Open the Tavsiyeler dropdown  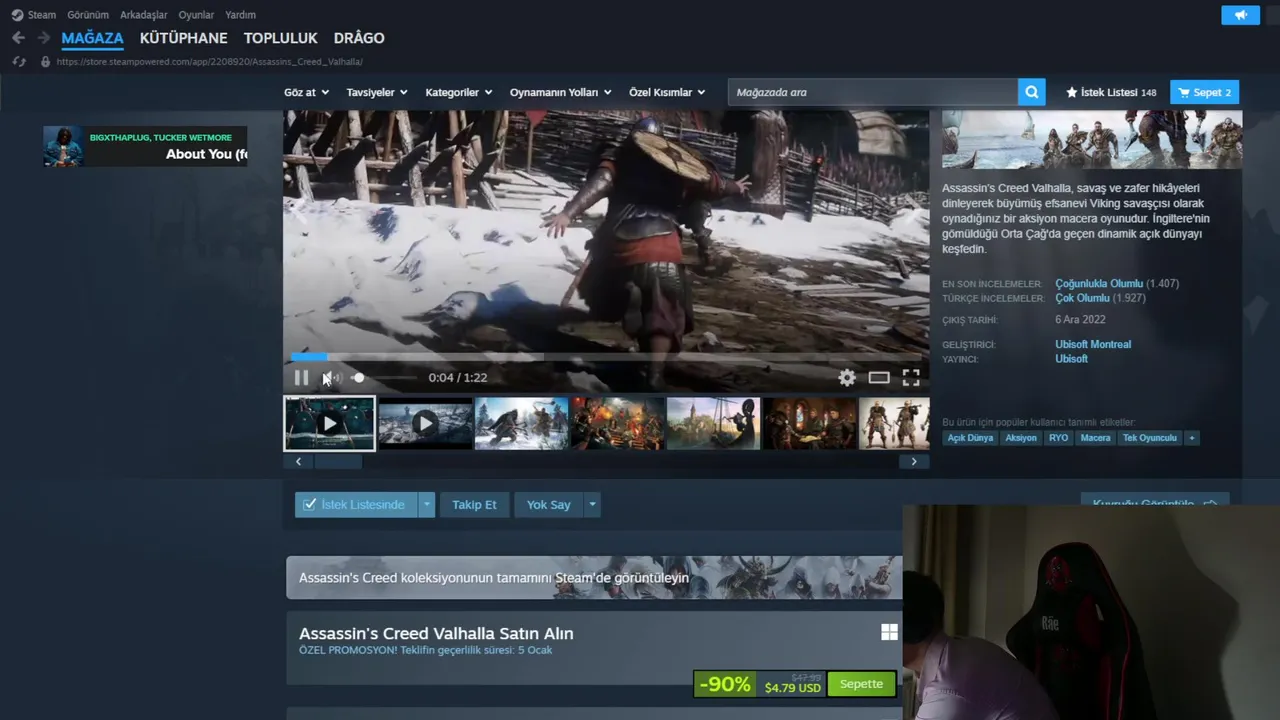tap(378, 92)
